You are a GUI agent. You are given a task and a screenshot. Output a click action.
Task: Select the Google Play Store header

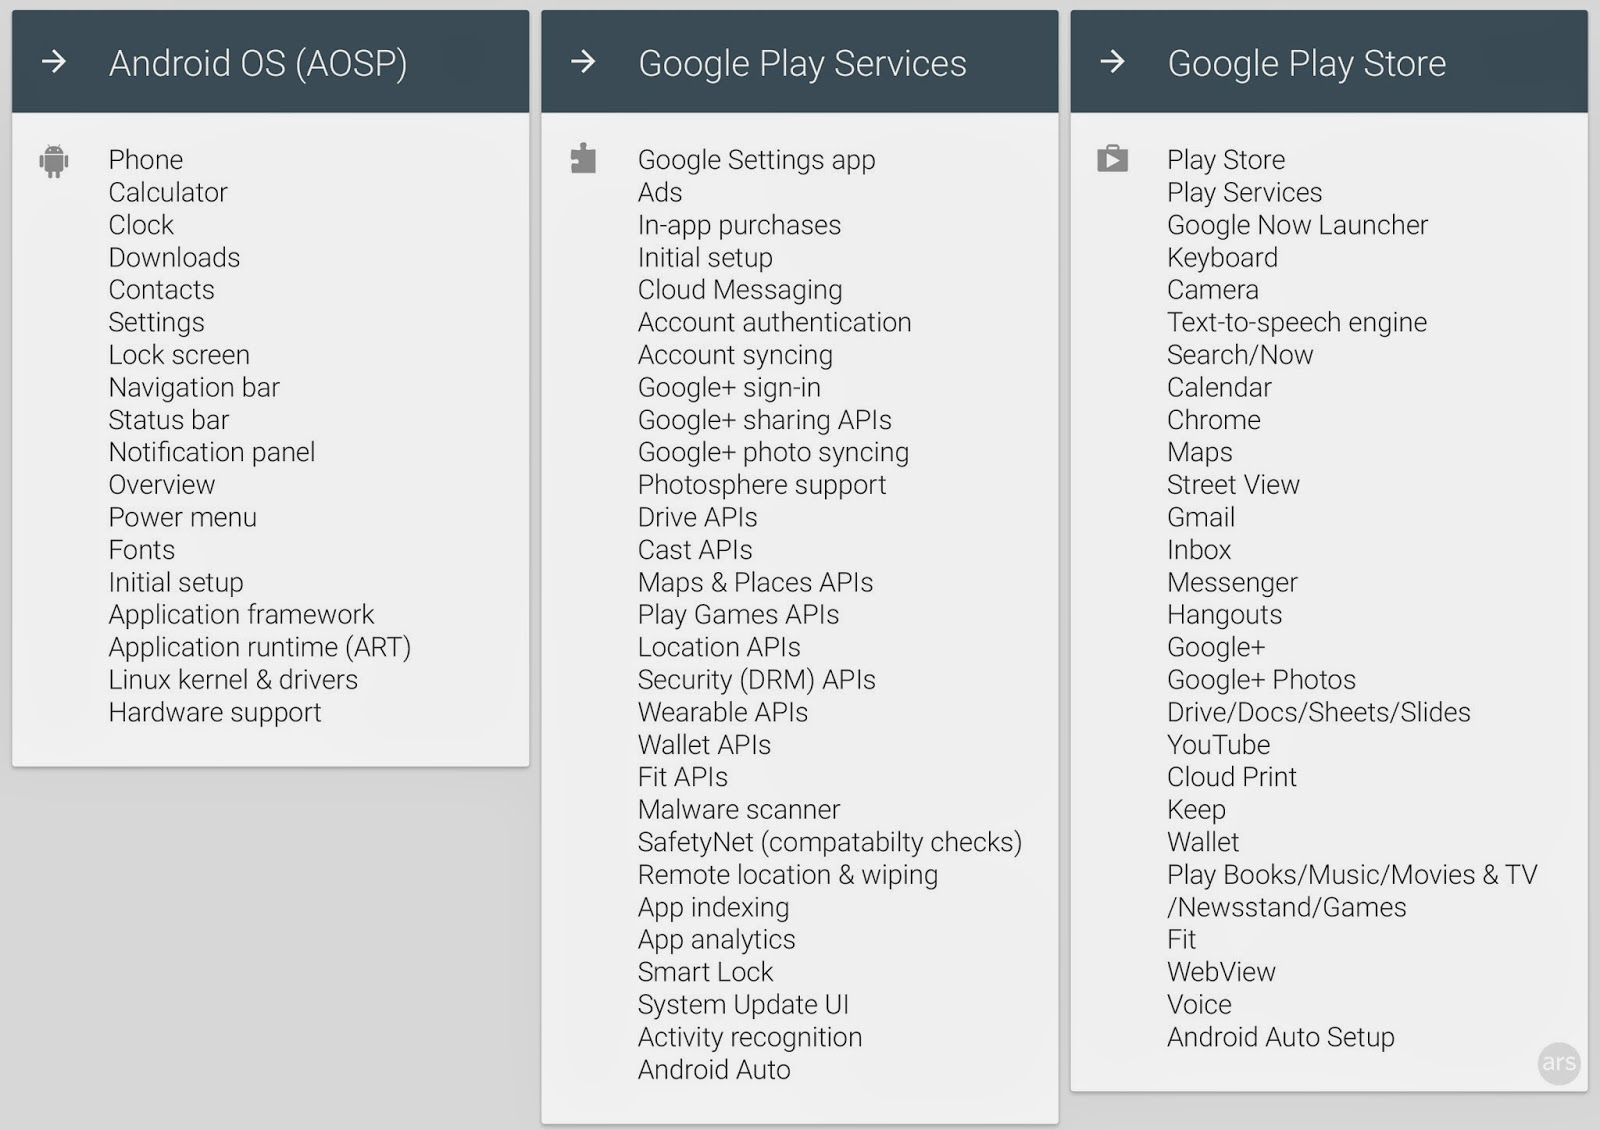pos(1306,62)
